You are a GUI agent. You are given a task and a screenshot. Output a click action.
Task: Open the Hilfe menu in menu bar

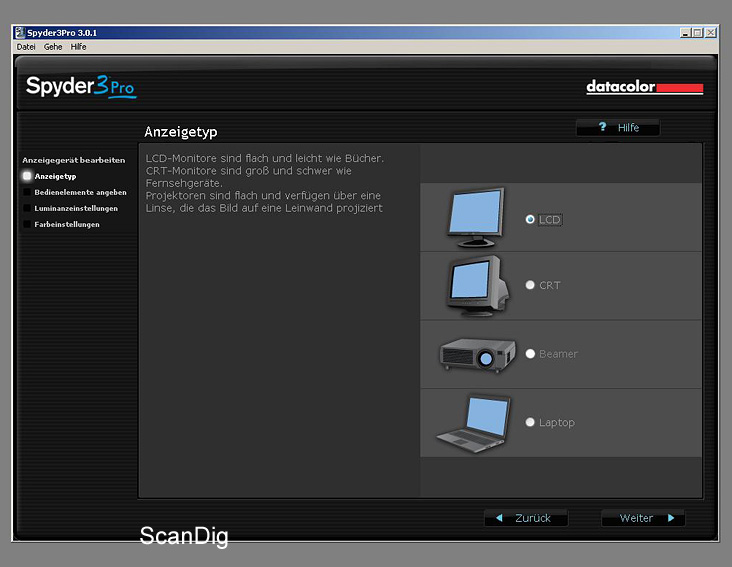pyautogui.click(x=78, y=47)
